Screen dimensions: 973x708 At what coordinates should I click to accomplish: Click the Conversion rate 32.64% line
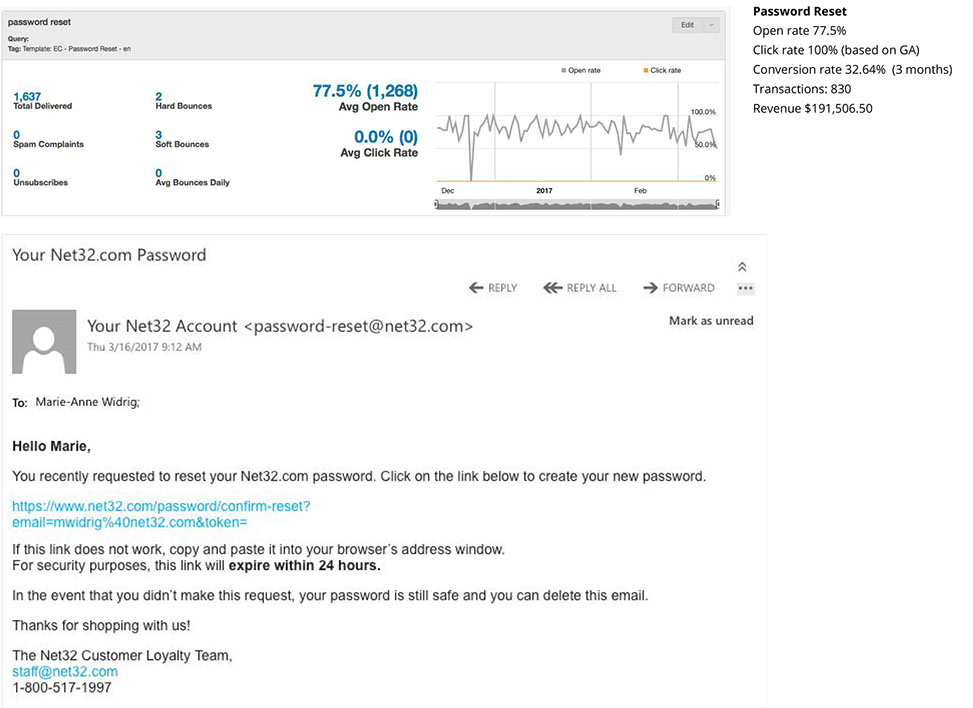coord(853,69)
